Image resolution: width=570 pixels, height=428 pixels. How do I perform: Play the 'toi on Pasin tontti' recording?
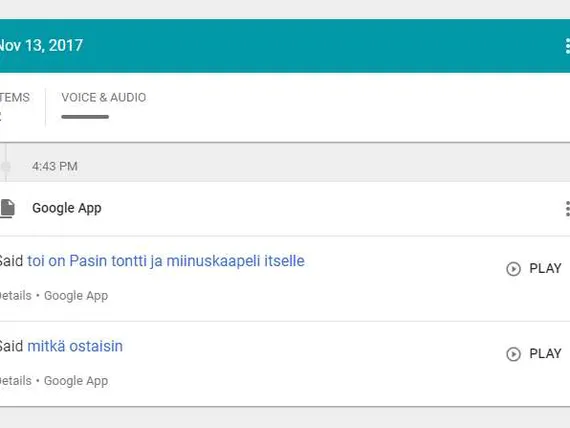coord(534,269)
